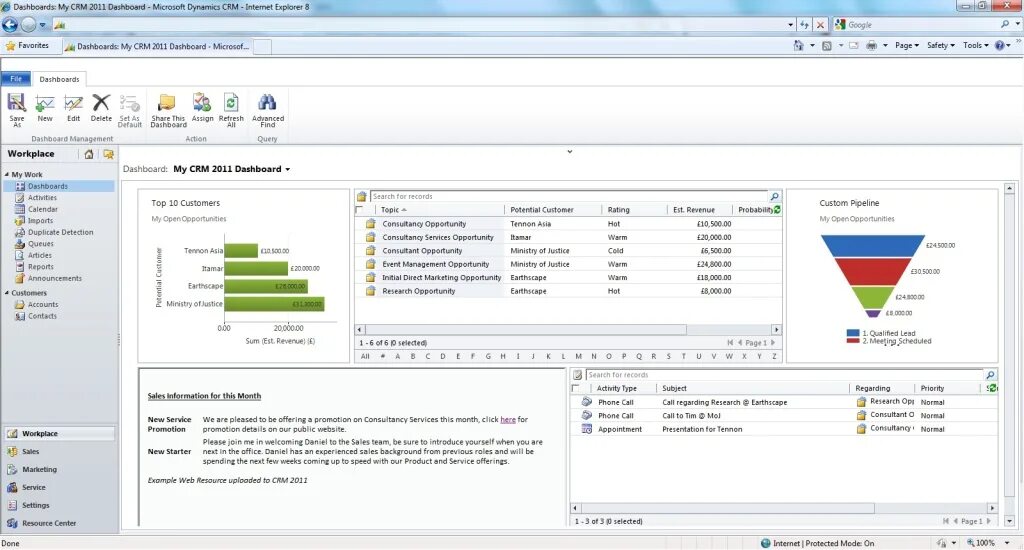
Task: Click the Edit dashboard ribbon icon
Action: pos(73,103)
